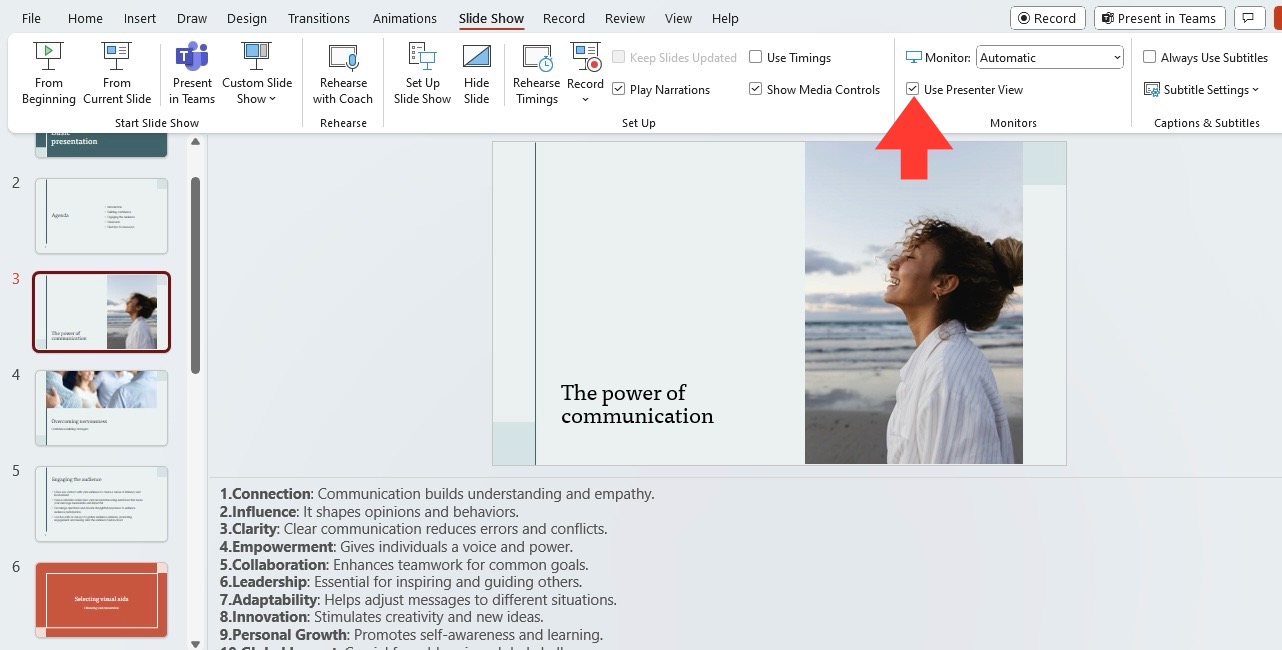Screen dimensions: 1282x650
Task: Click the '7.Adaptability' note line
Action: [x=418, y=600]
